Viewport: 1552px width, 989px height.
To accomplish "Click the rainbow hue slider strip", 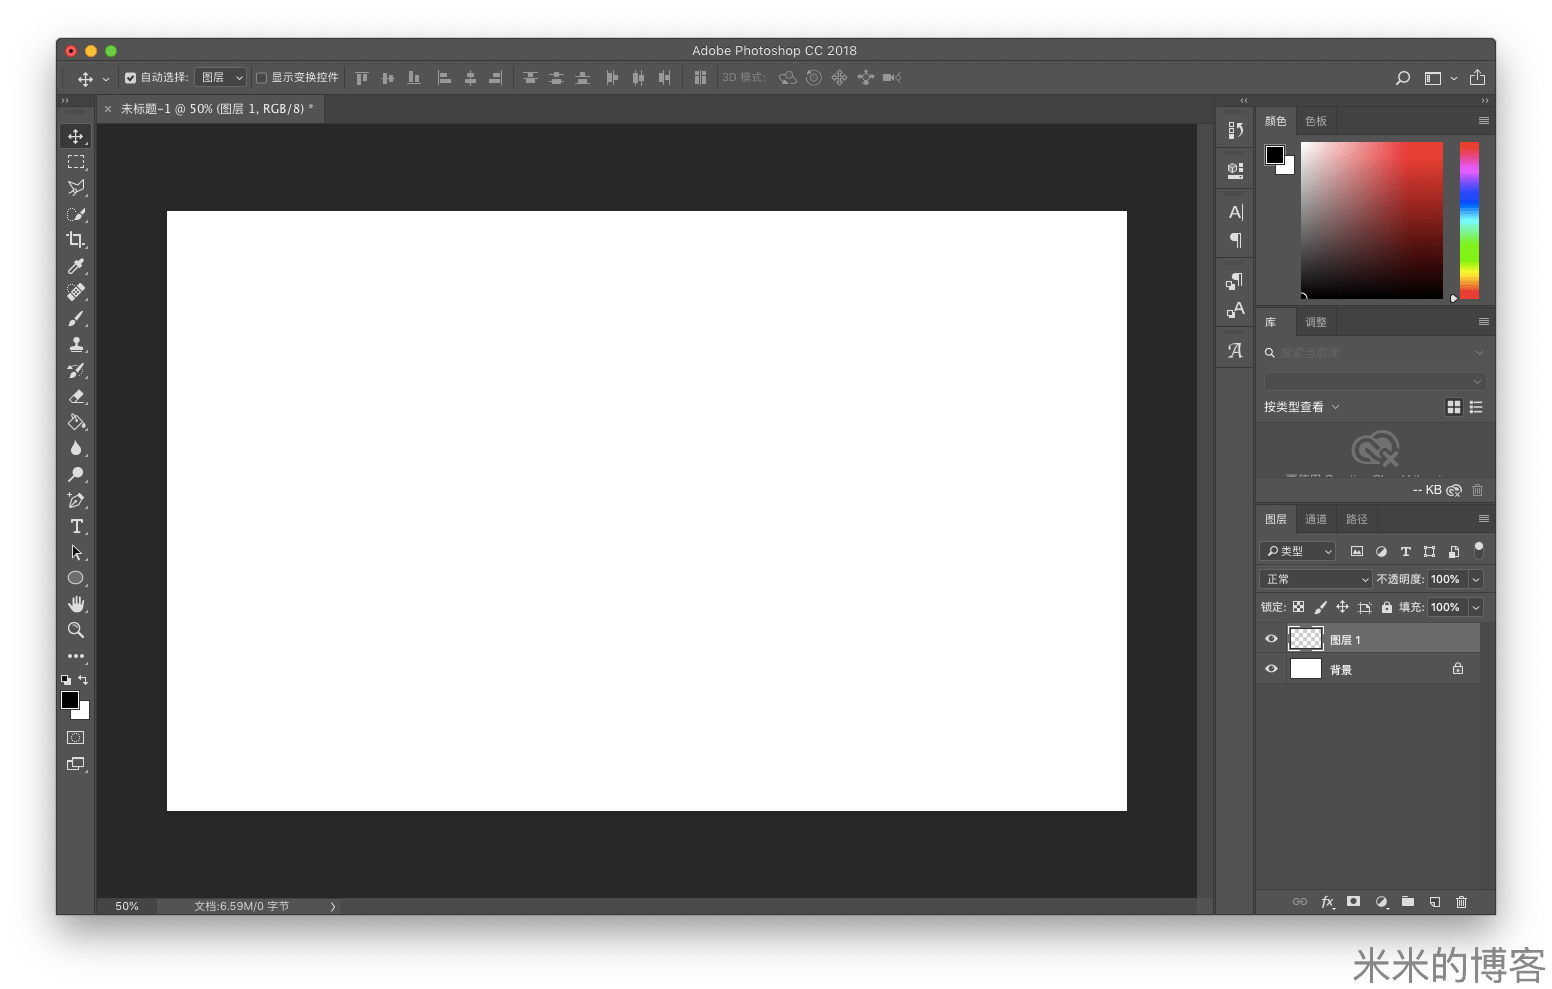I will (1468, 220).
